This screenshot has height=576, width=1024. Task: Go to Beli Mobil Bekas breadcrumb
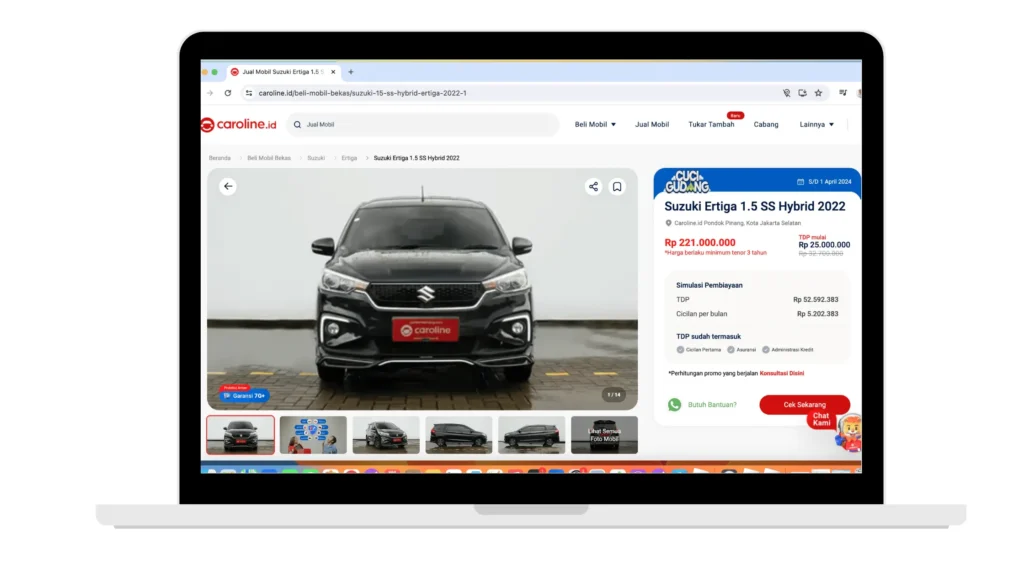pyautogui.click(x=269, y=158)
